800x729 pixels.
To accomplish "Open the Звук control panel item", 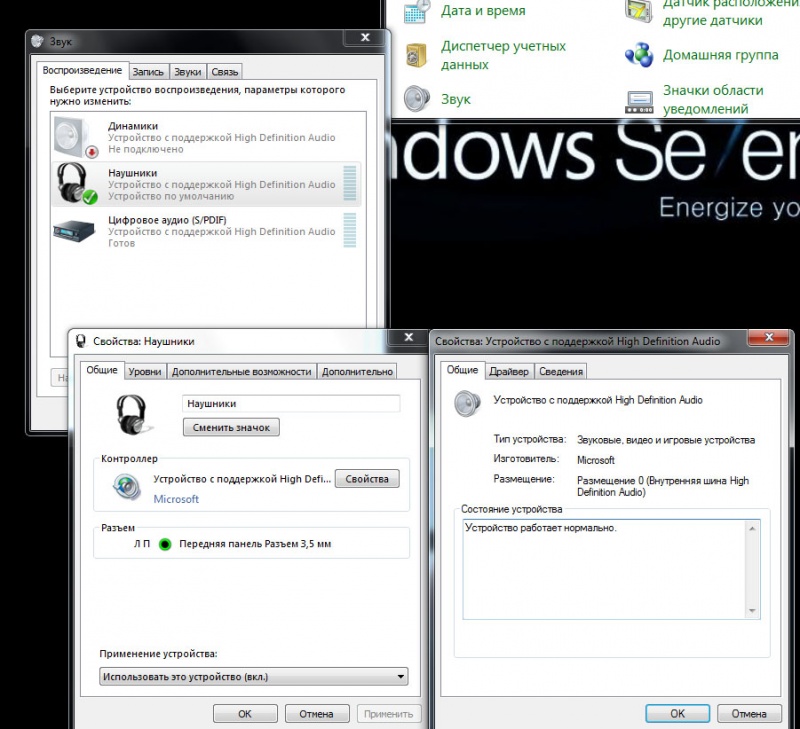I will coord(455,99).
